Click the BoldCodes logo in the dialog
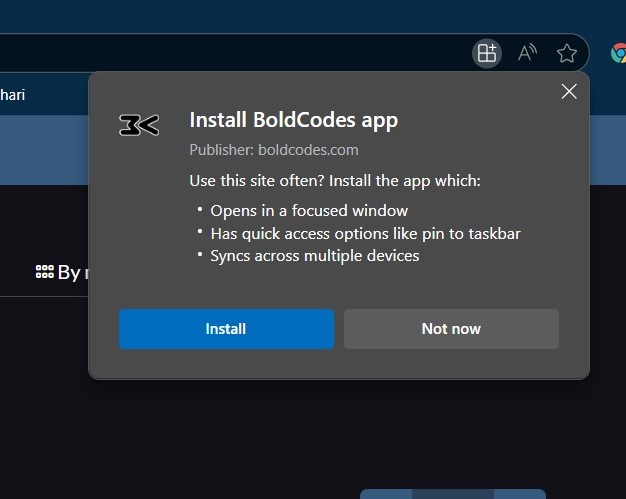626x499 pixels. [139, 125]
